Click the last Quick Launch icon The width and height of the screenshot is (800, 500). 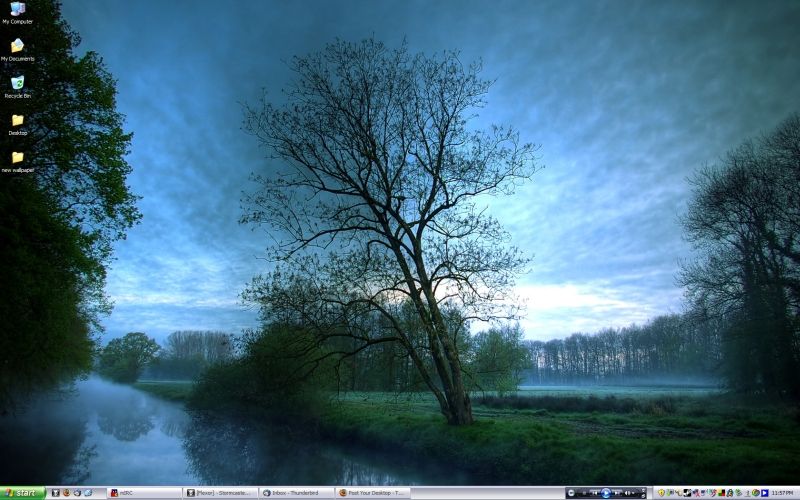88,493
